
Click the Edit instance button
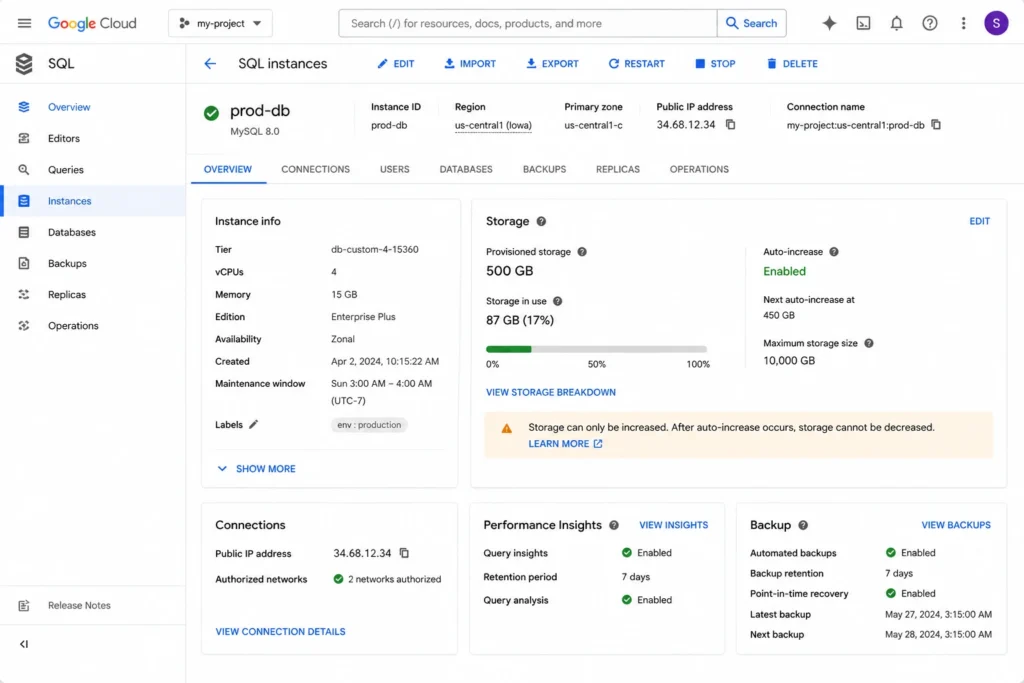point(396,63)
